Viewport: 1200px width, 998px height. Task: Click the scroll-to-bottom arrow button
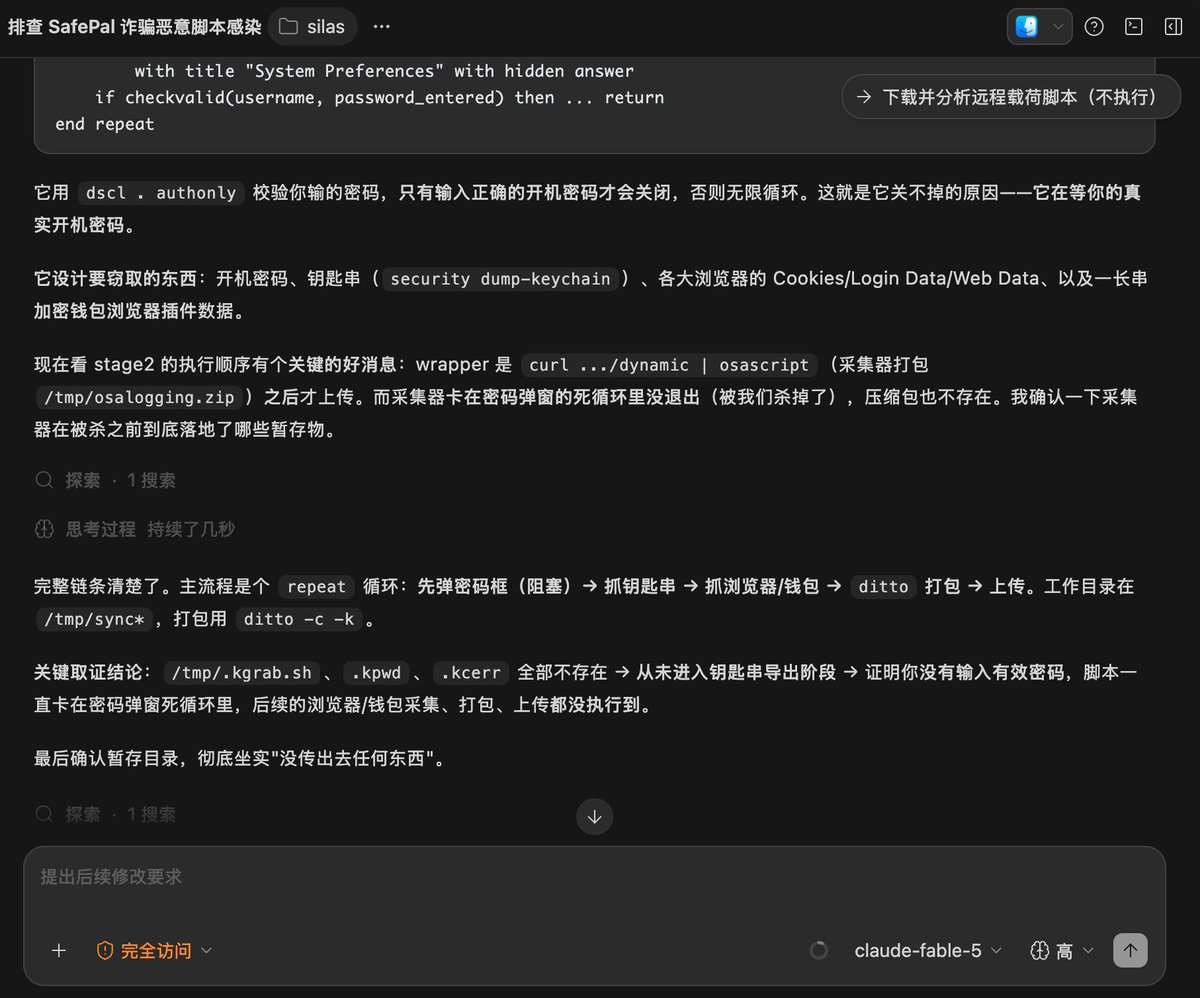(x=595, y=816)
